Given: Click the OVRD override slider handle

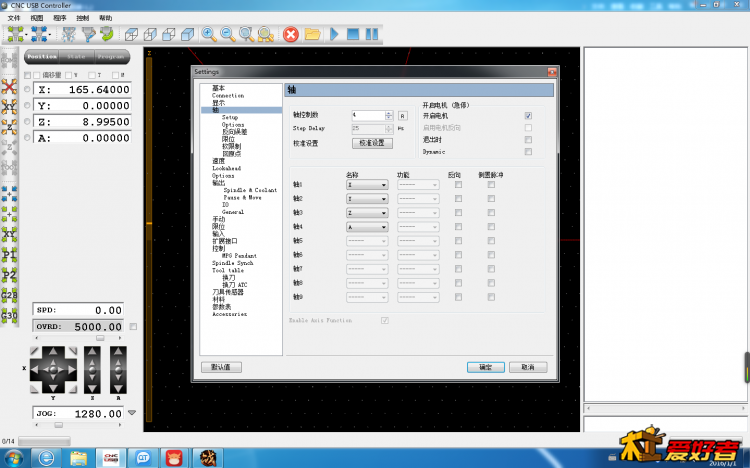Looking at the screenshot, I should [100, 338].
